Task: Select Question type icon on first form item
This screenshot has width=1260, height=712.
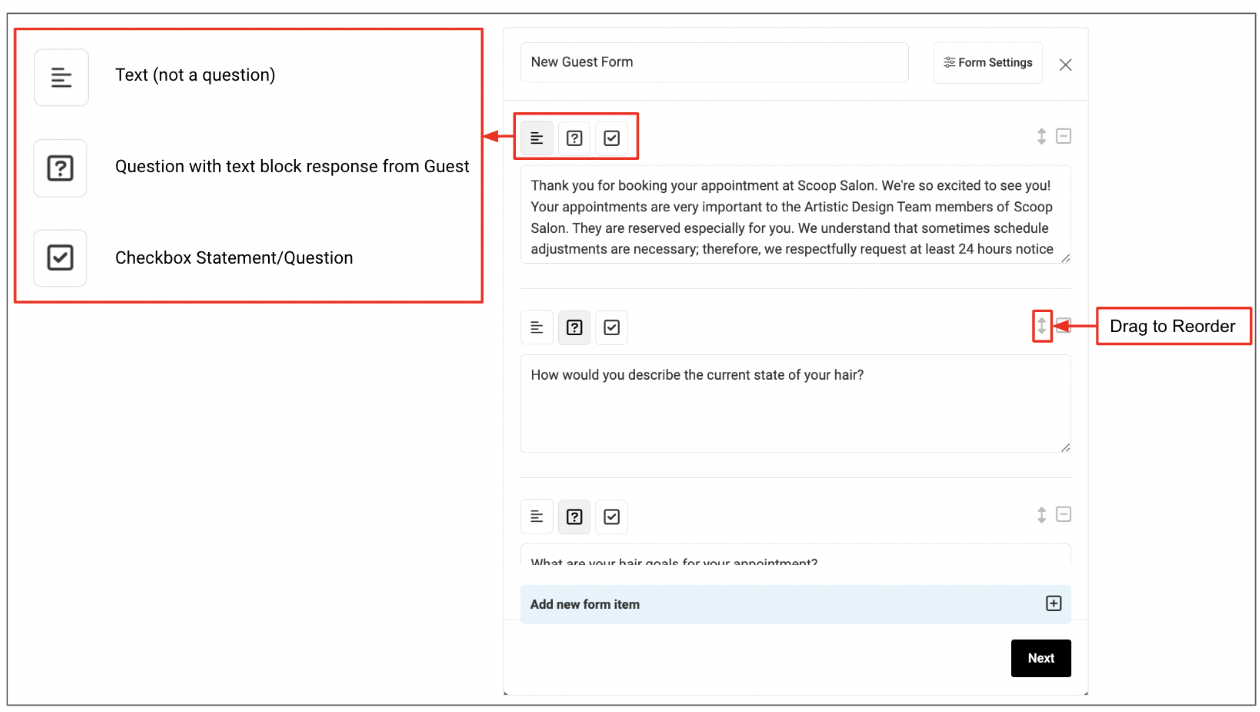Action: (574, 138)
